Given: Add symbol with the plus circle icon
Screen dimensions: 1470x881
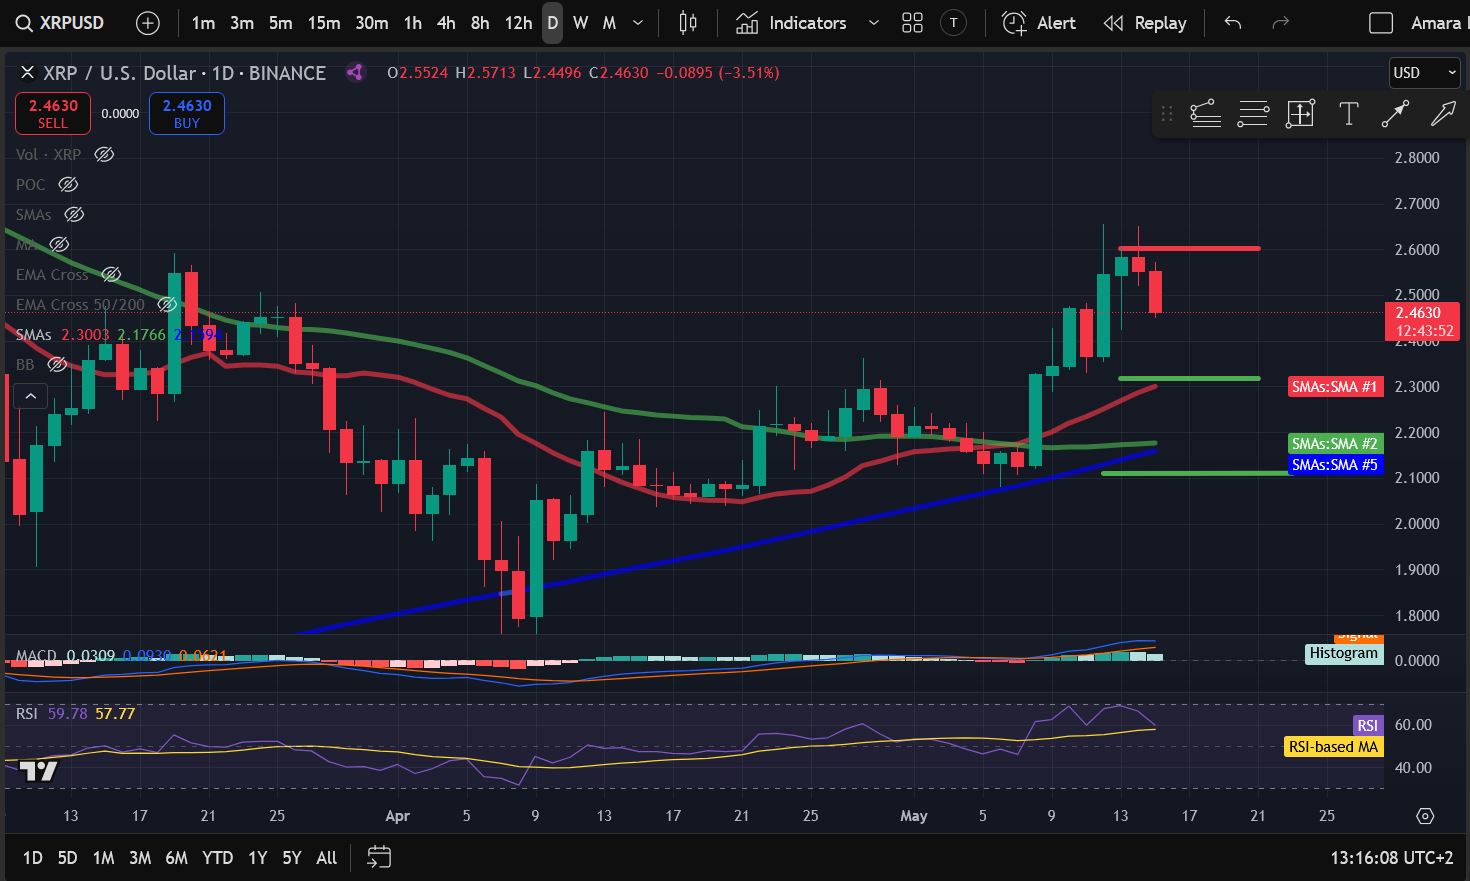Looking at the screenshot, I should tap(148, 23).
